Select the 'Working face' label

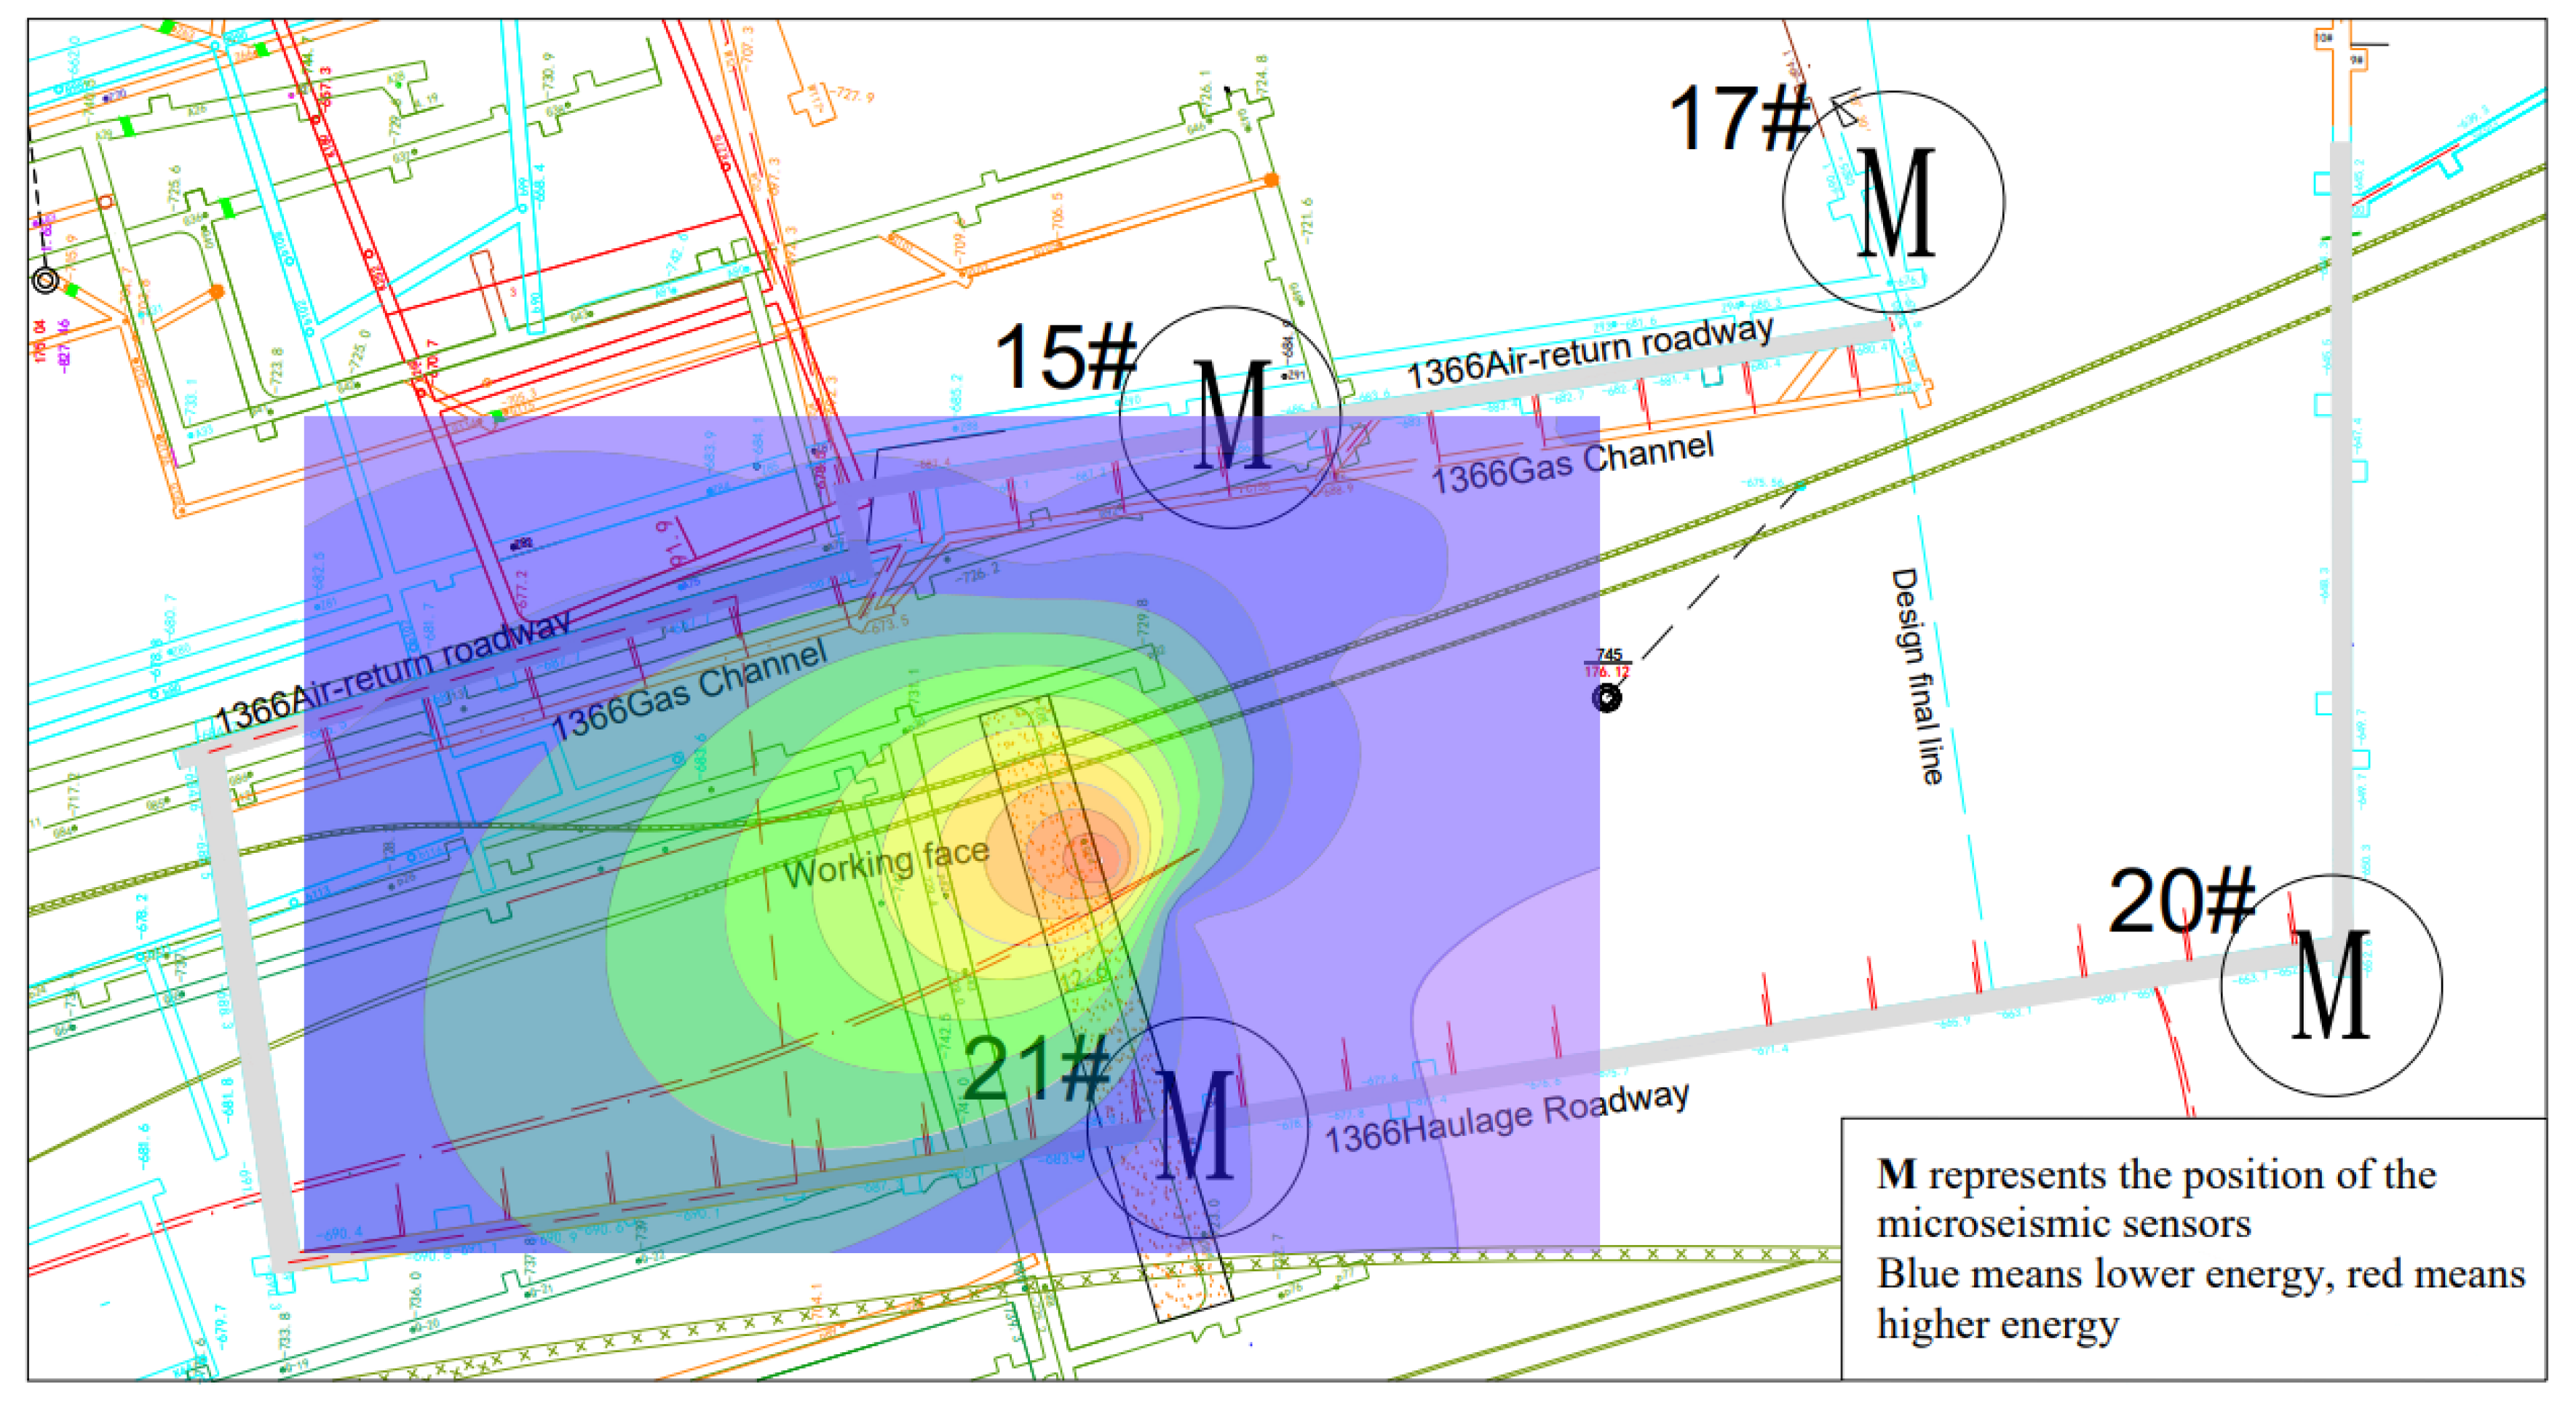pos(886,864)
